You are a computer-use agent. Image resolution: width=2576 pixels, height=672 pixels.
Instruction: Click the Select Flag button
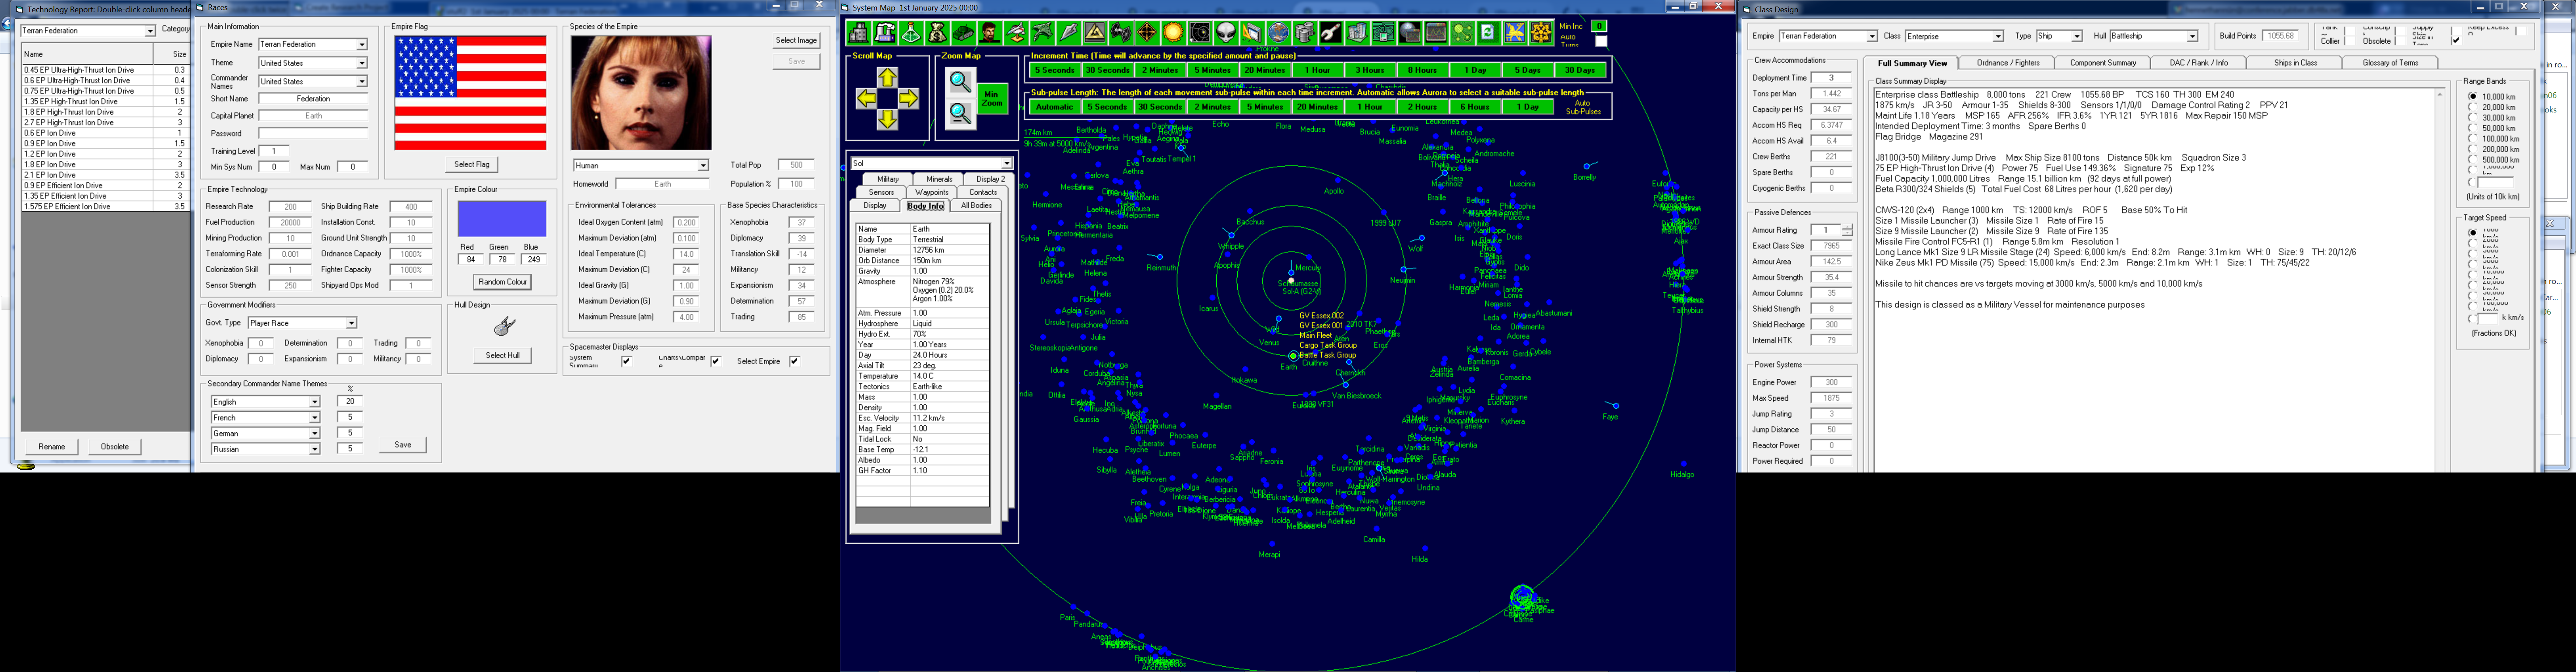pyautogui.click(x=472, y=164)
